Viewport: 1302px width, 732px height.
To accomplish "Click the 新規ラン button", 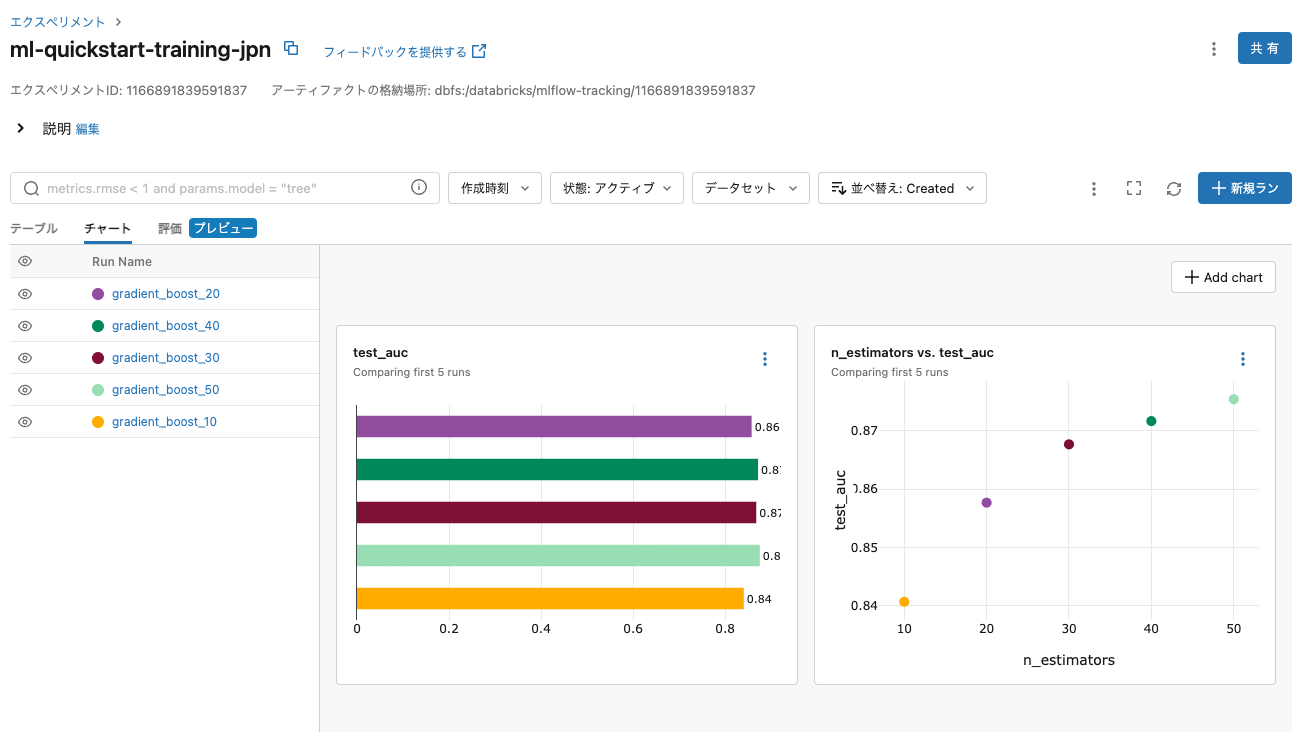I will (1245, 188).
